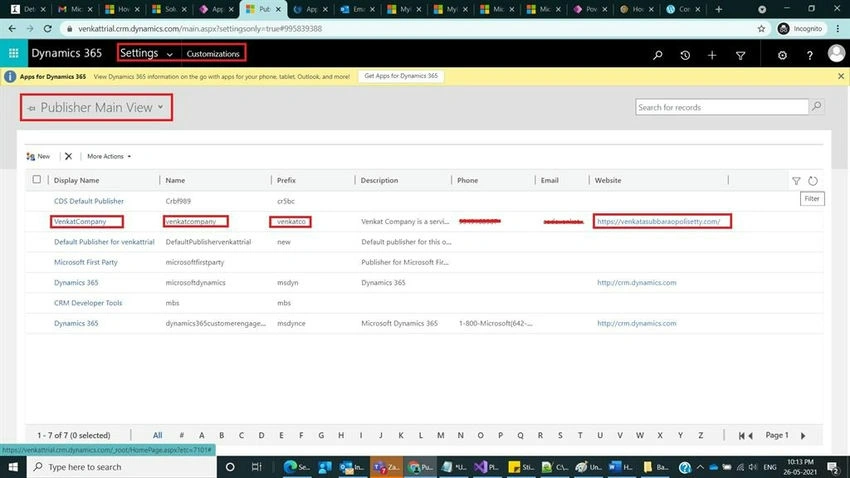Filter records by letter D
This screenshot has width=850, height=478.
click(261, 435)
